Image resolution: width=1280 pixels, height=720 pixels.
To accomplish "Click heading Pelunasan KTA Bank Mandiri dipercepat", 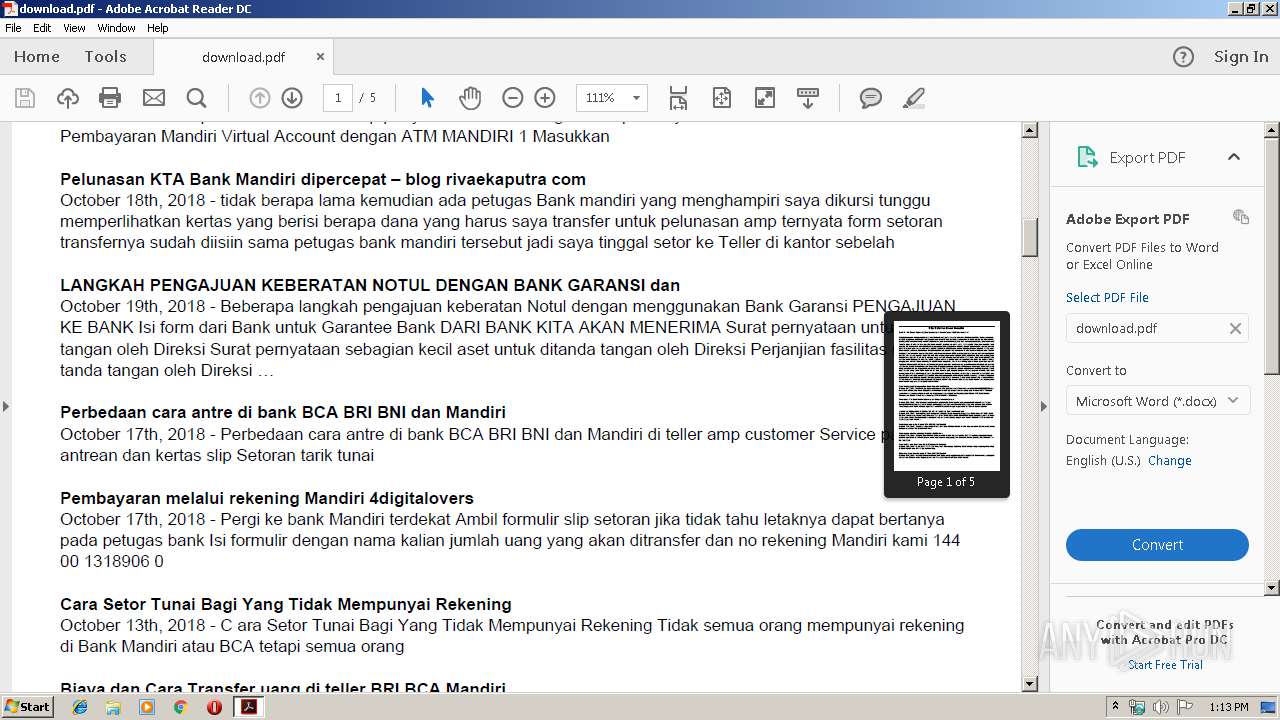I will tap(323, 179).
